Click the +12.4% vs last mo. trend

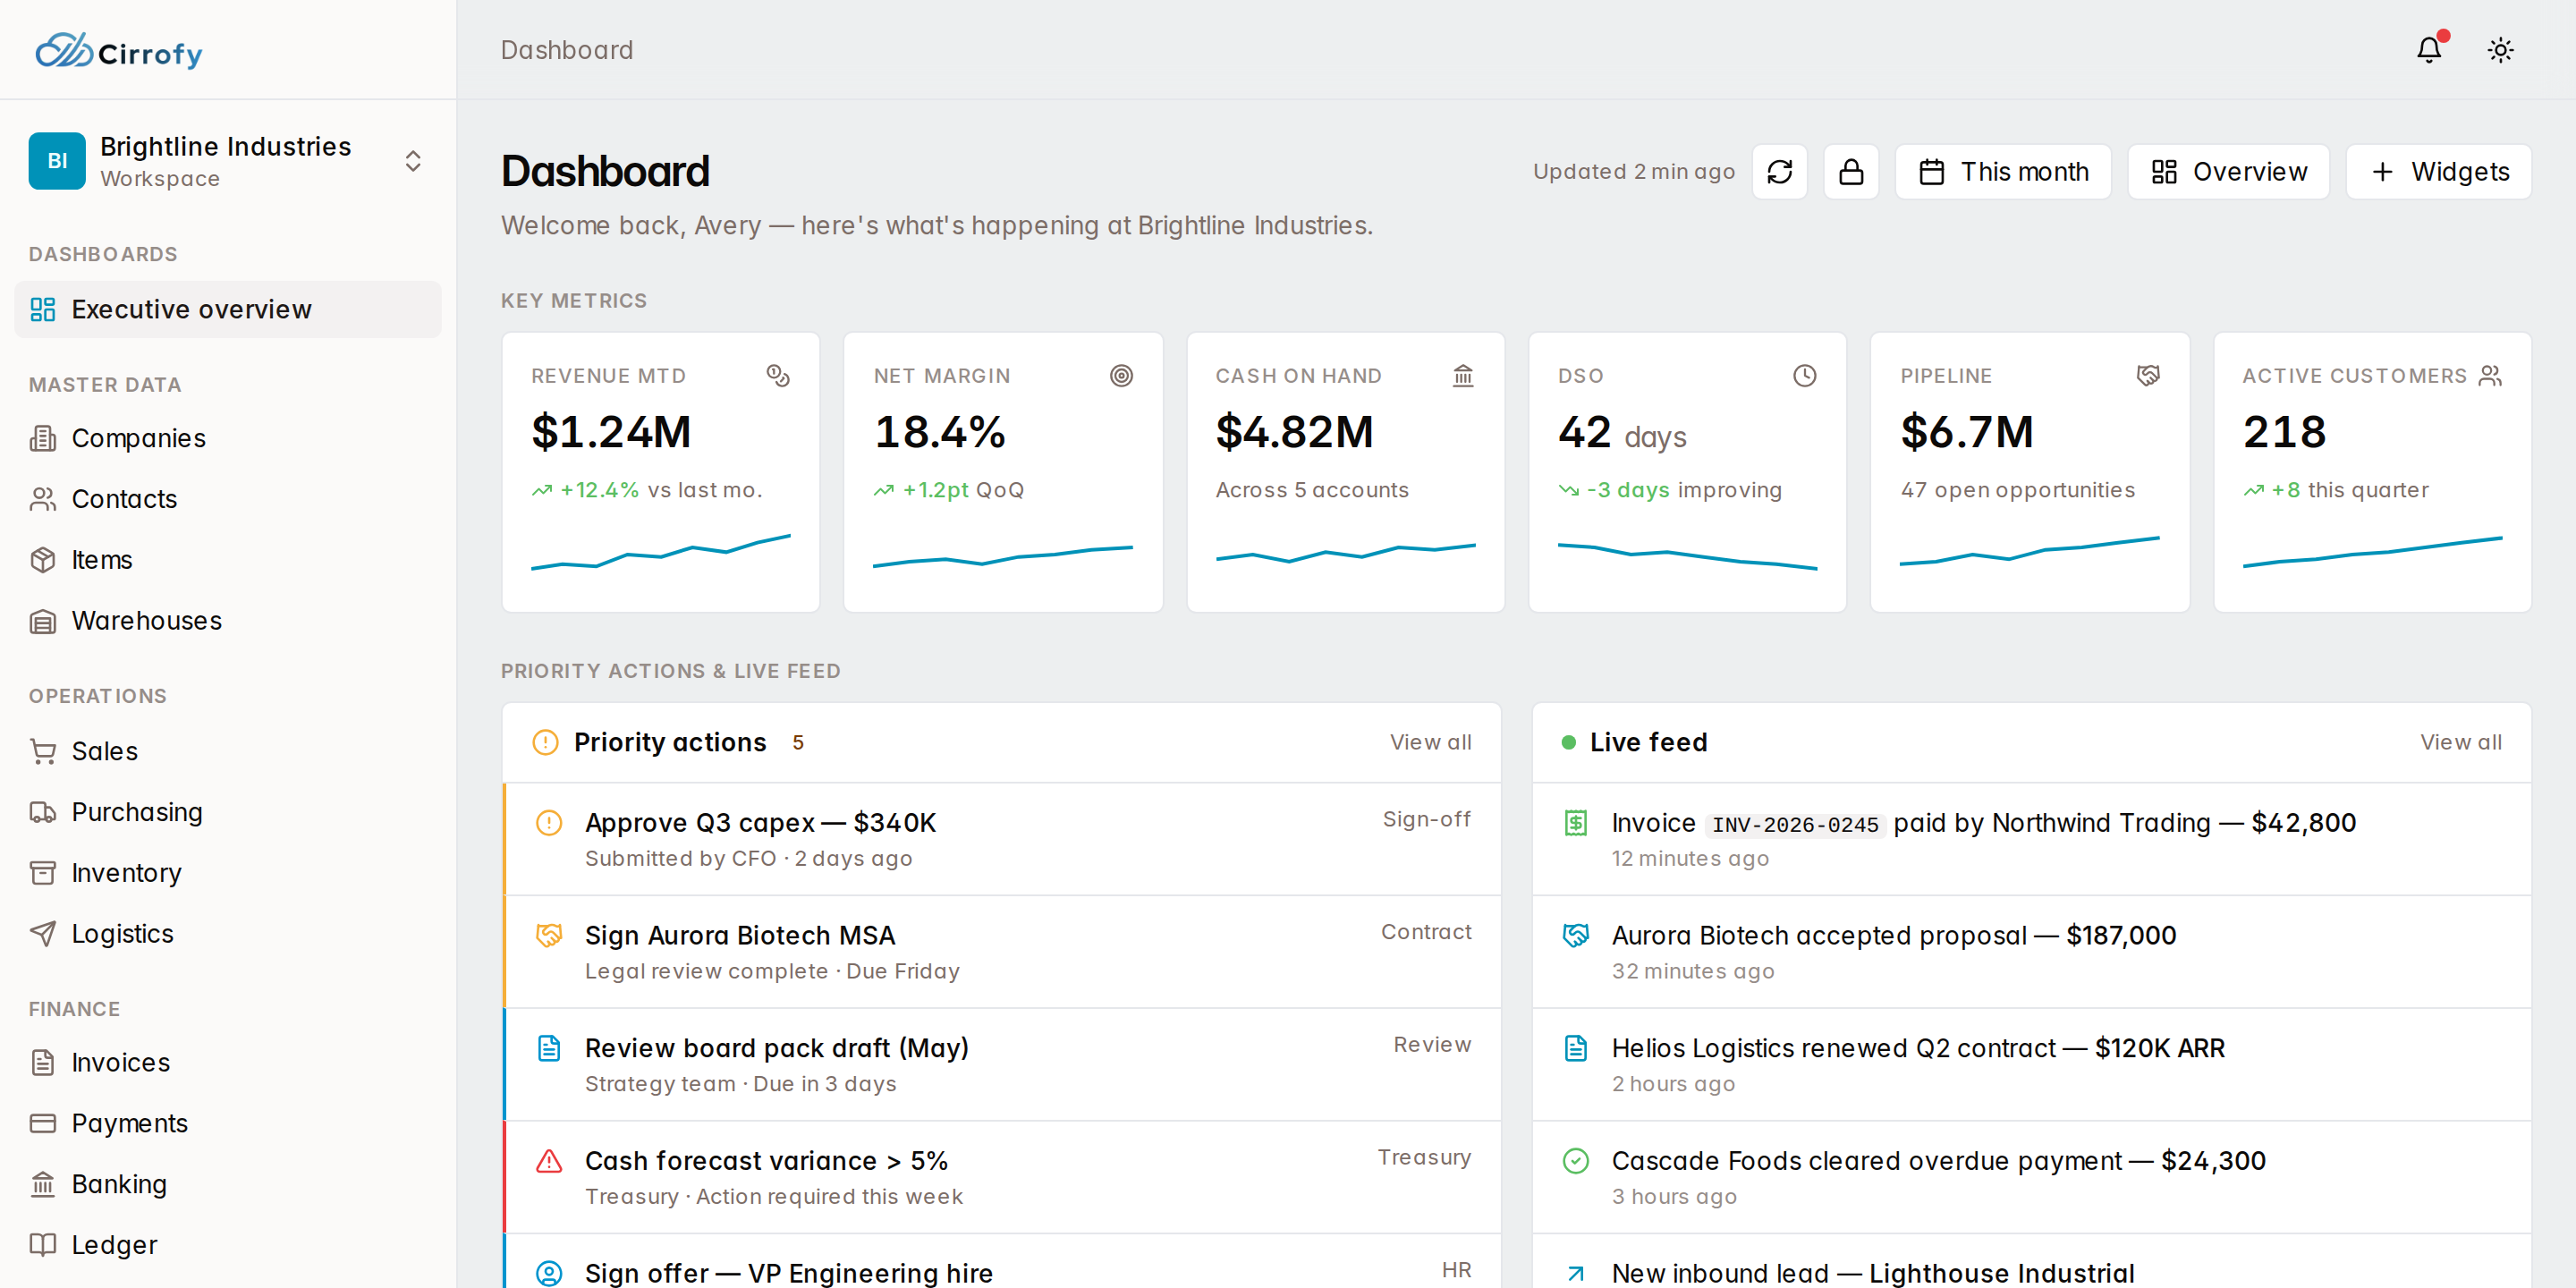(x=647, y=490)
